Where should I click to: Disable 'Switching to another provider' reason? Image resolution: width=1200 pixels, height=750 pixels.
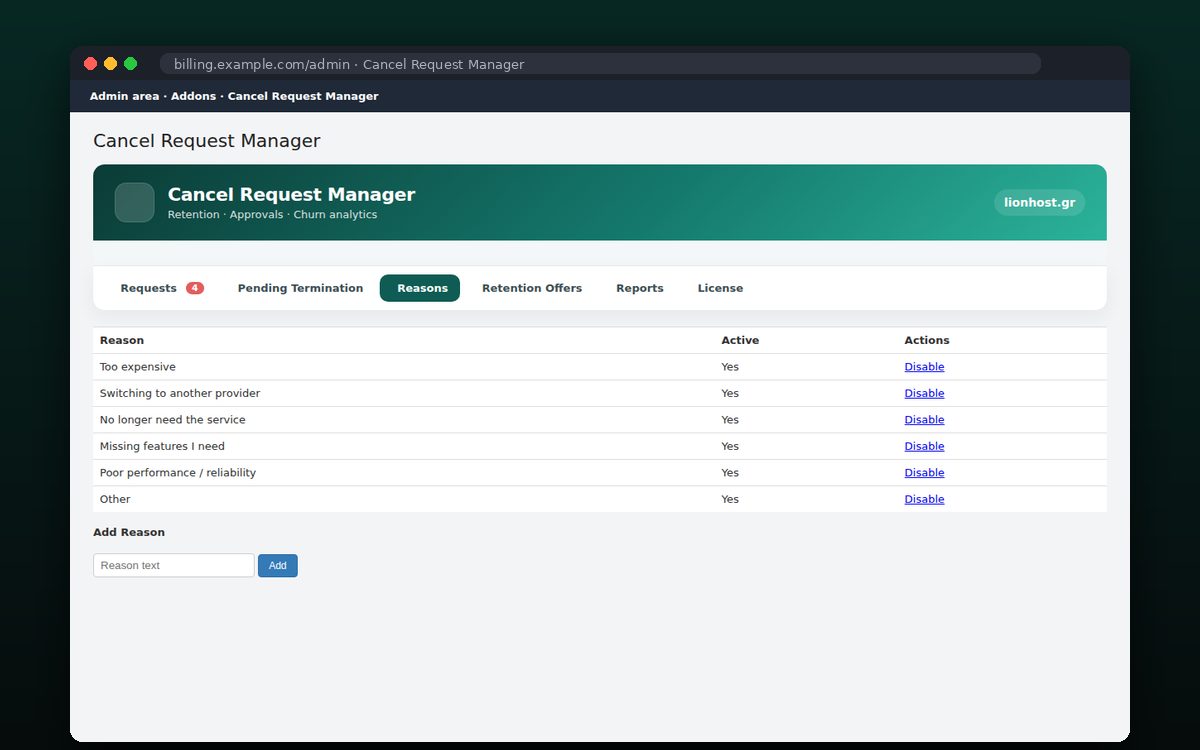(x=924, y=393)
